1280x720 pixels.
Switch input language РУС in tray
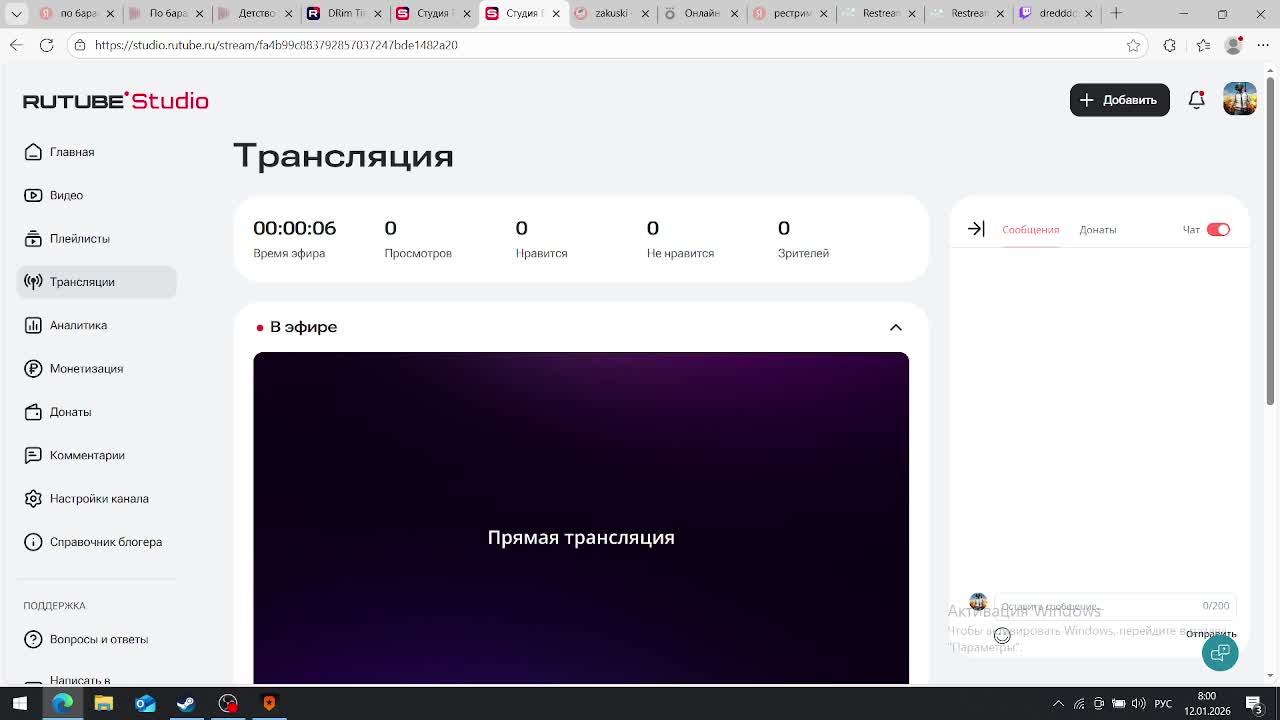pos(1163,704)
